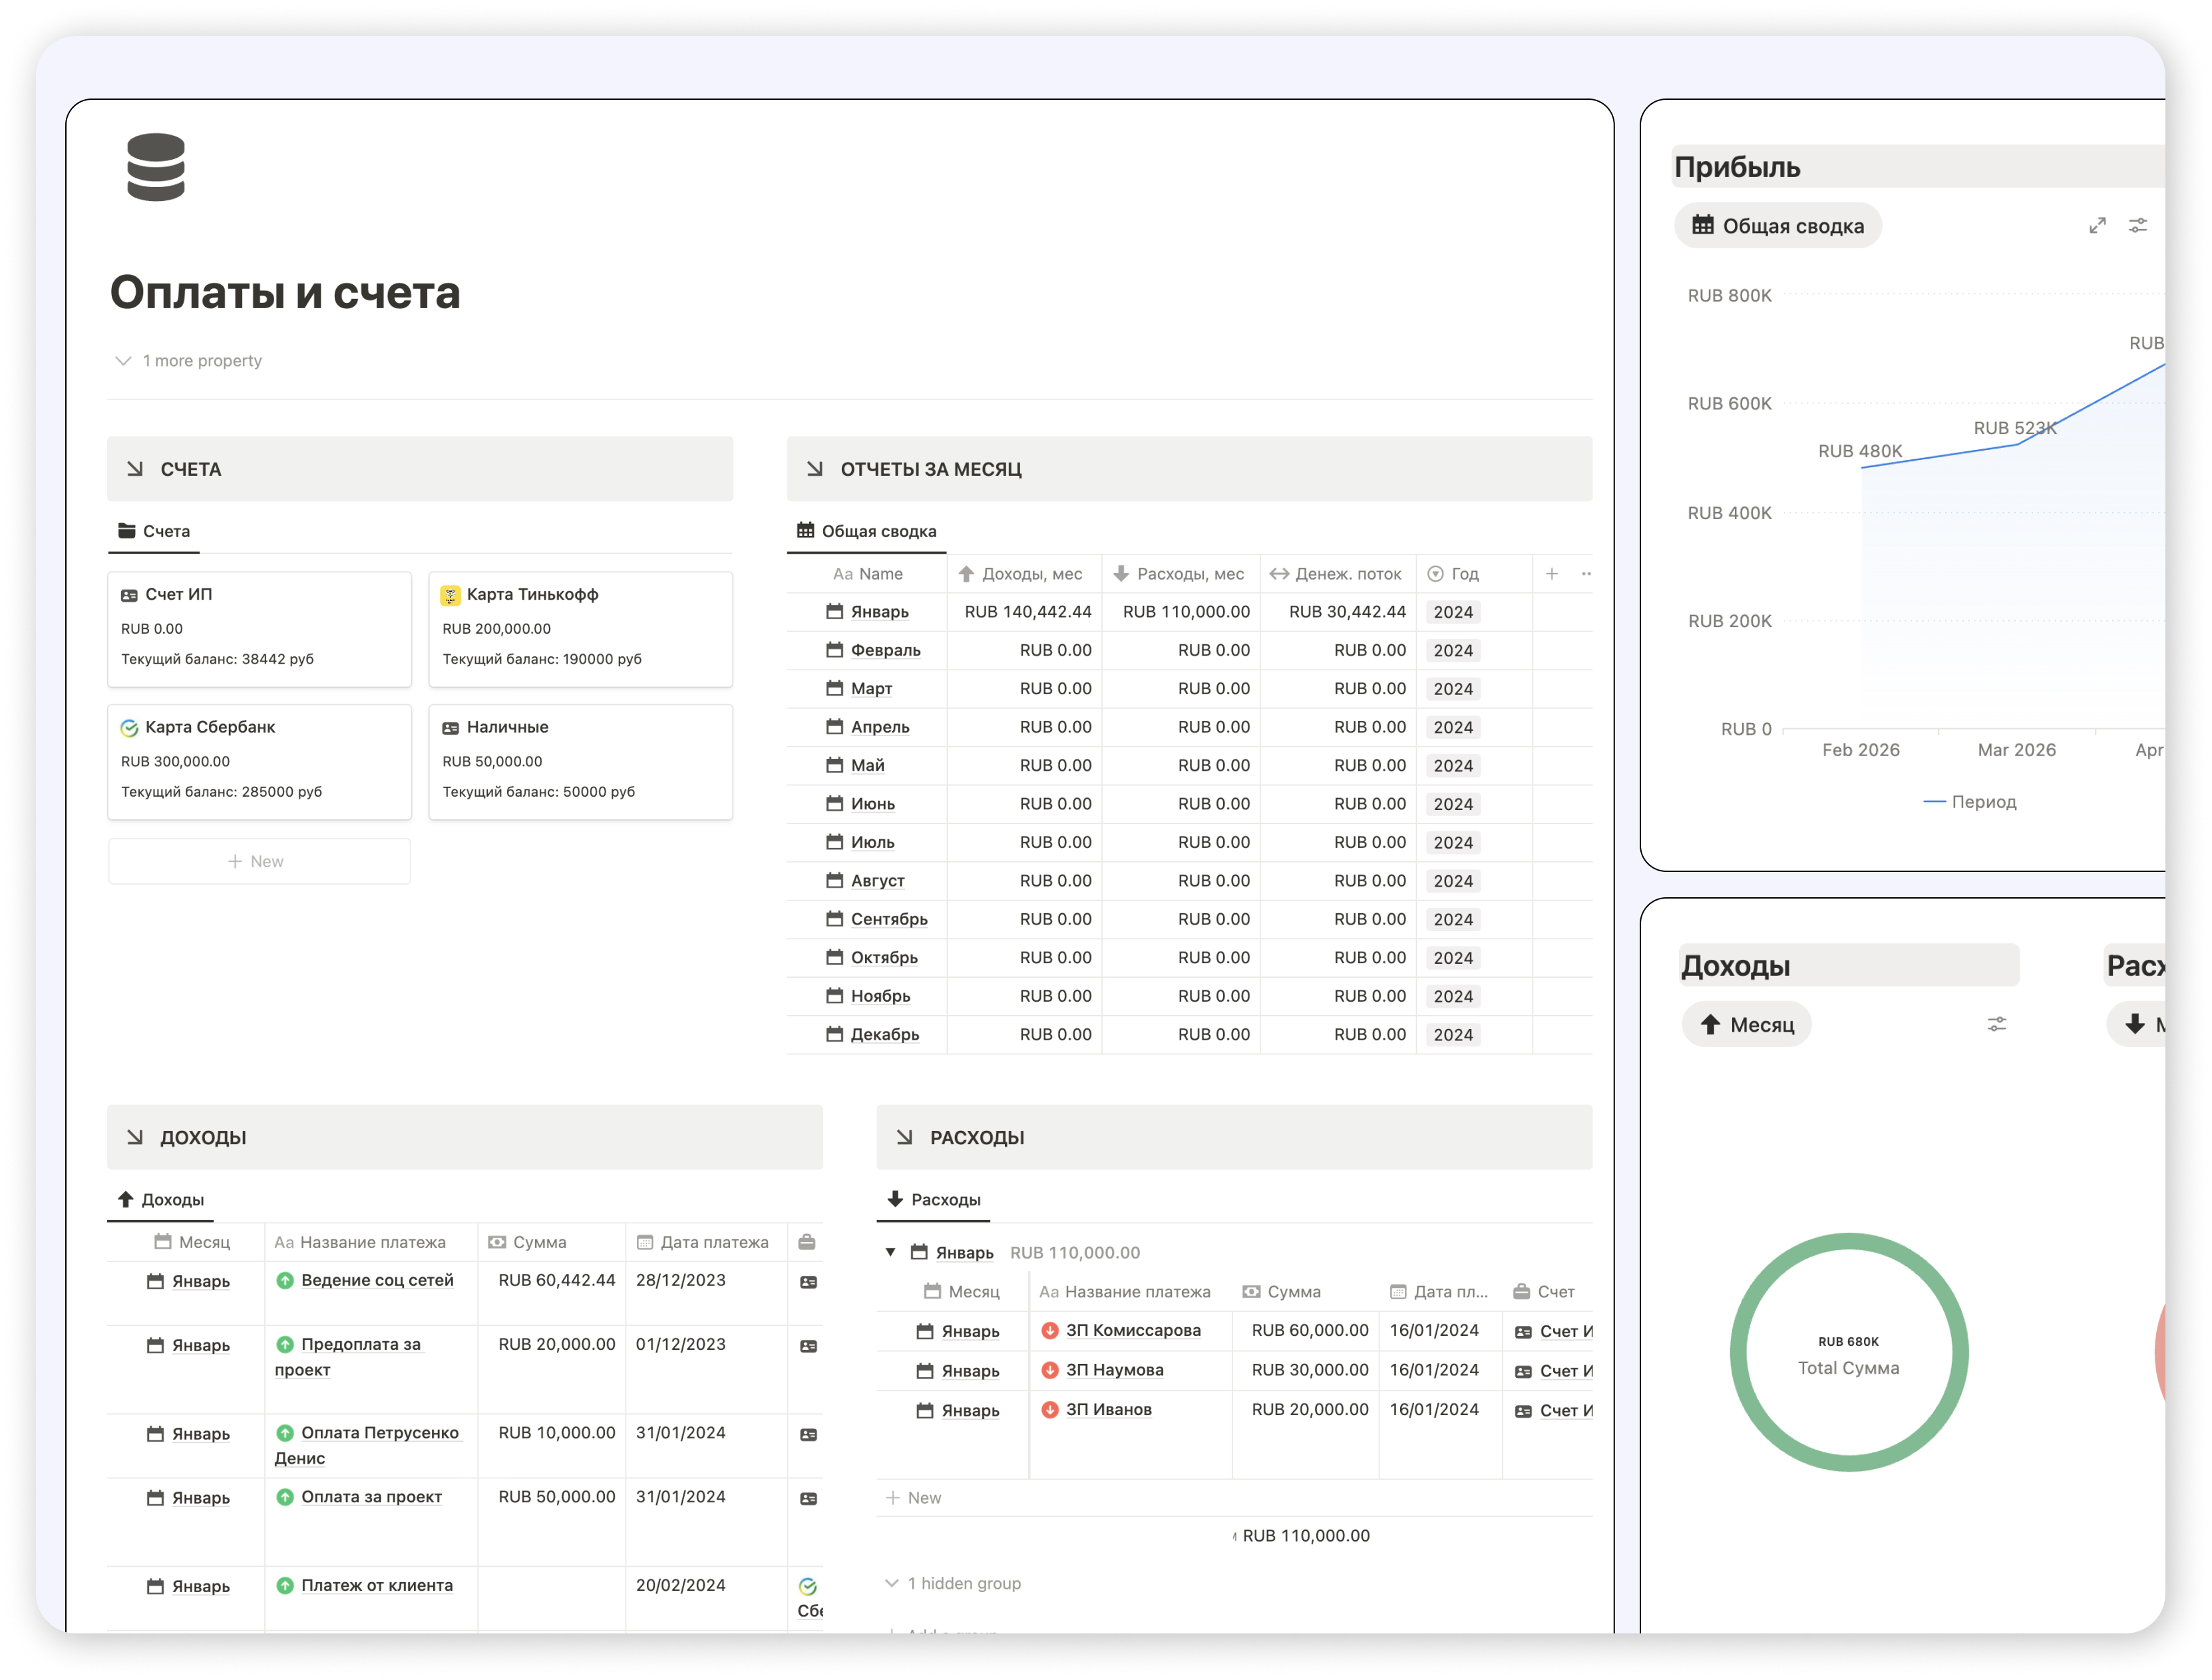The image size is (2212, 1680).
Task: Click the database icon above the page title
Action: [155, 168]
